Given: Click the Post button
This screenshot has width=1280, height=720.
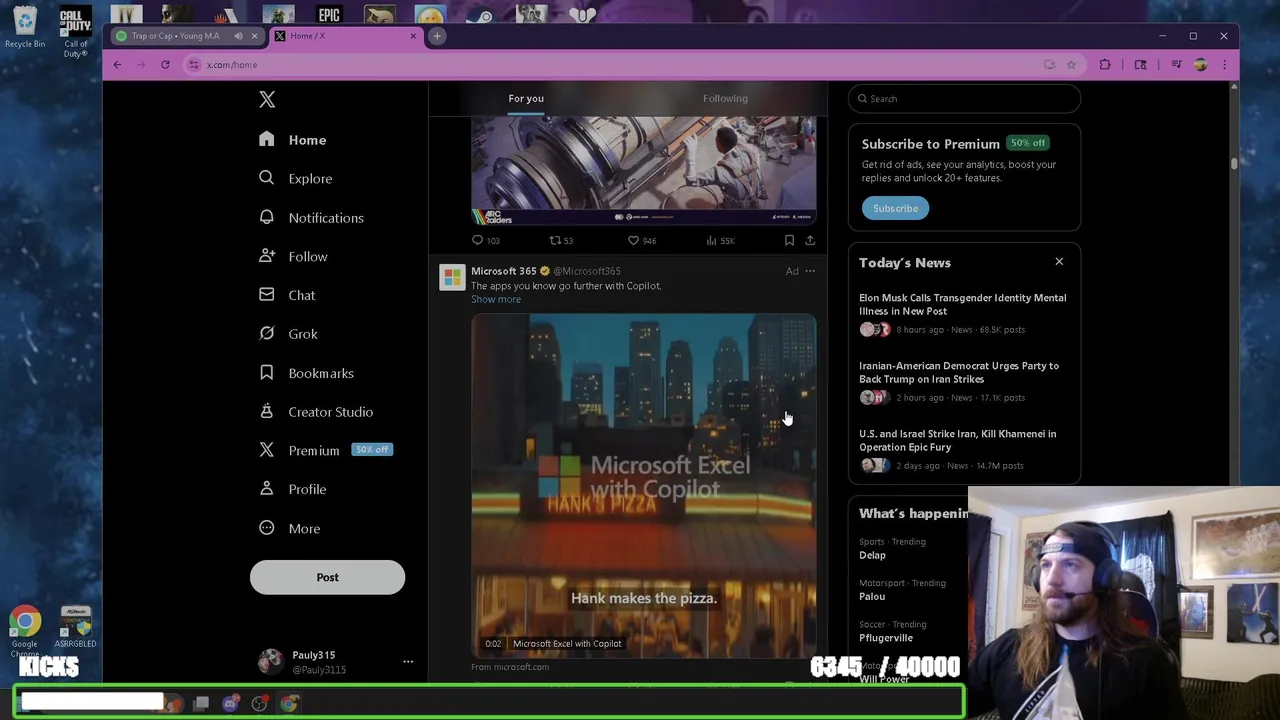Looking at the screenshot, I should pyautogui.click(x=327, y=577).
